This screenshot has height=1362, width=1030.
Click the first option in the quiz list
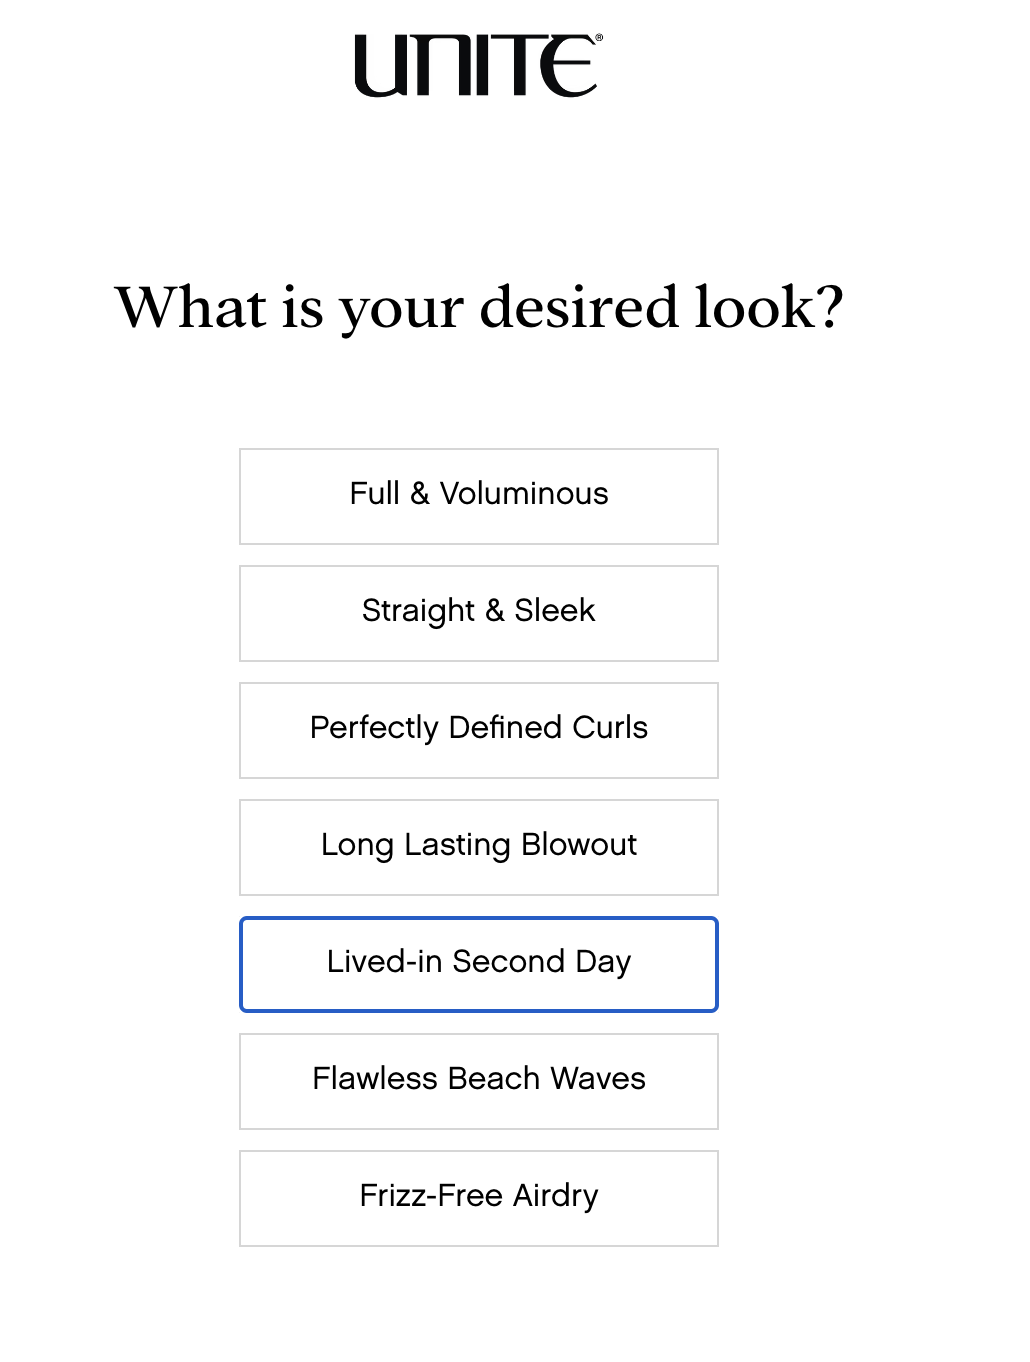(478, 495)
